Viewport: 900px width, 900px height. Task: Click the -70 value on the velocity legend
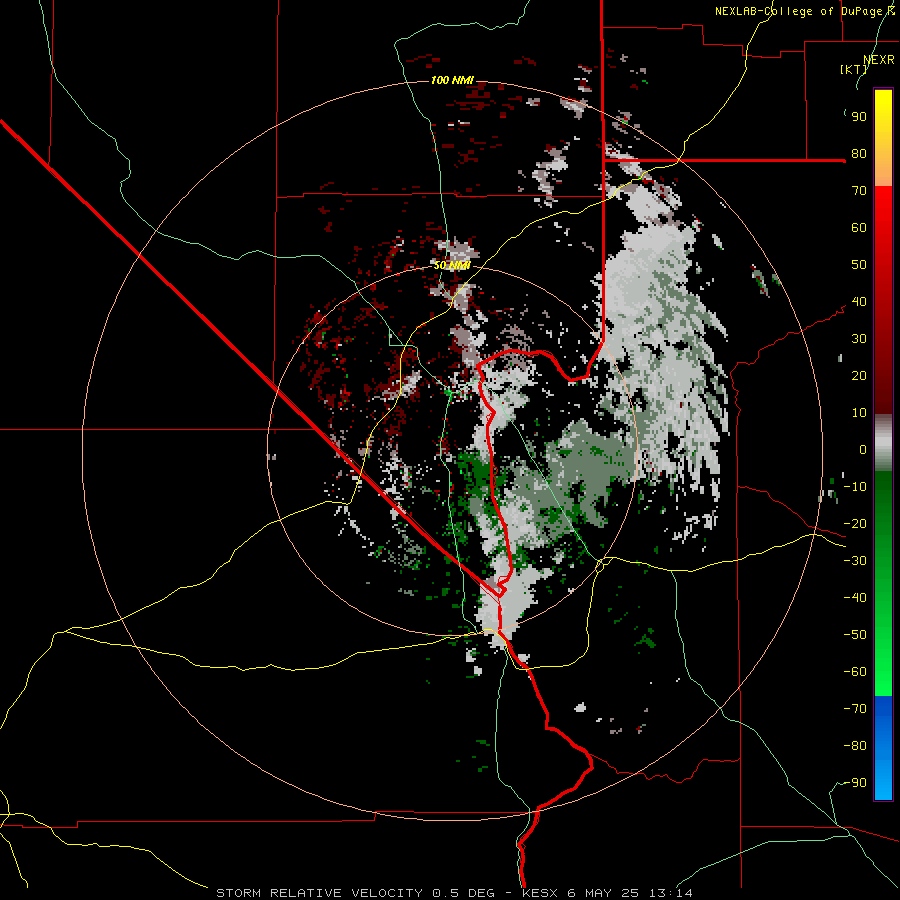click(x=855, y=709)
